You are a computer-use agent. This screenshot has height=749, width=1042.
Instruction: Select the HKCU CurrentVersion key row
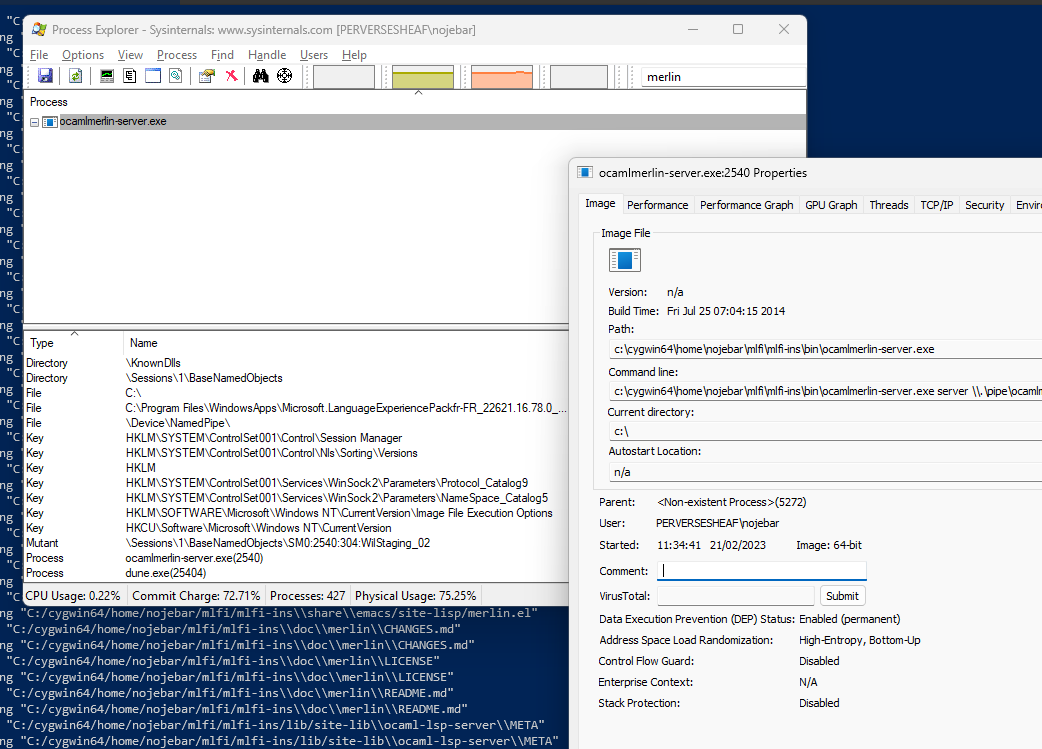pyautogui.click(x=296, y=528)
